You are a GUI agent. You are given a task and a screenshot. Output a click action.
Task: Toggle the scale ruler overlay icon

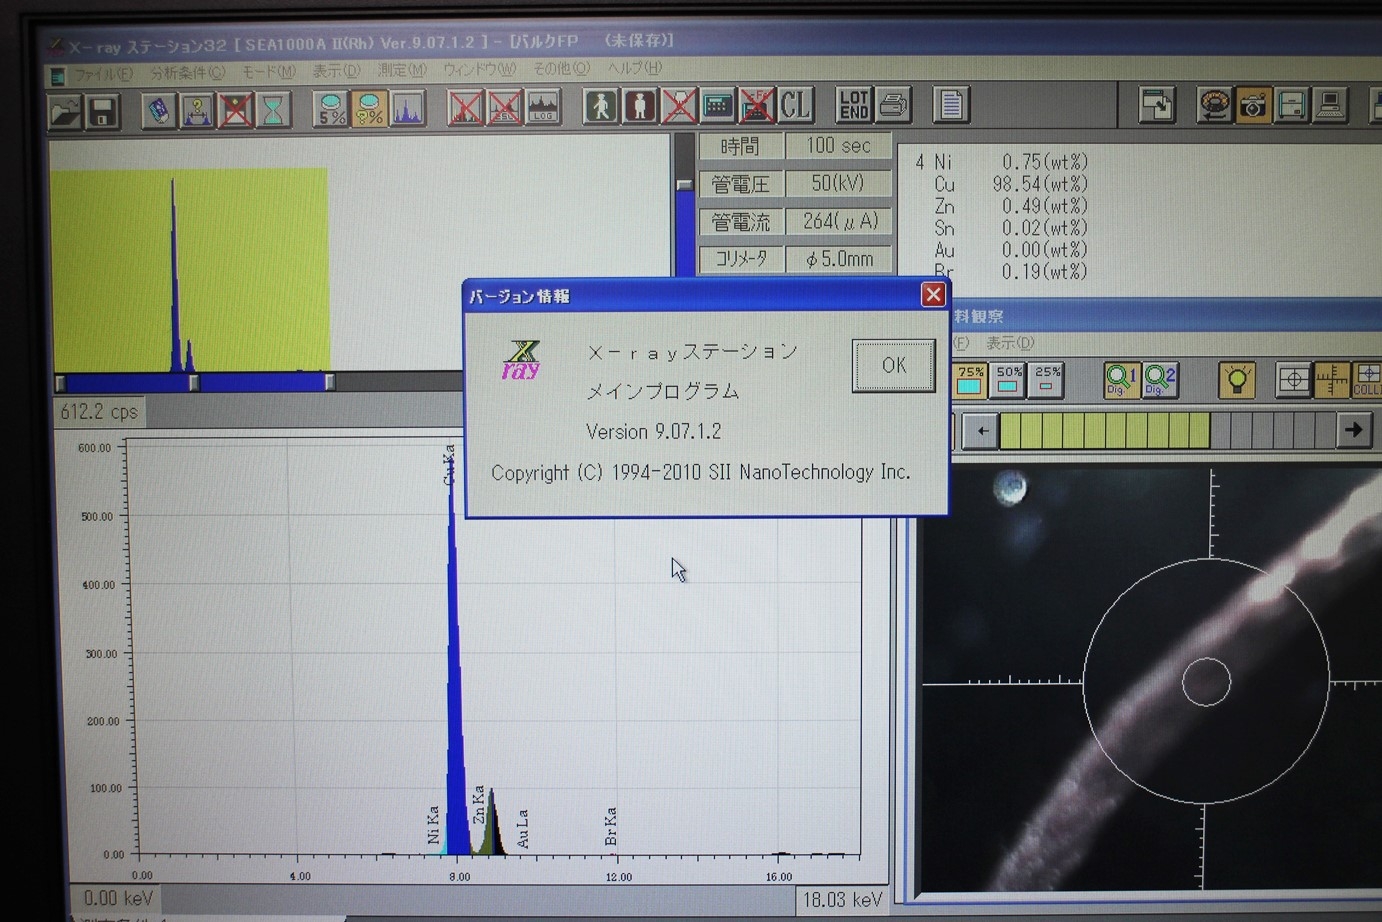click(1332, 380)
